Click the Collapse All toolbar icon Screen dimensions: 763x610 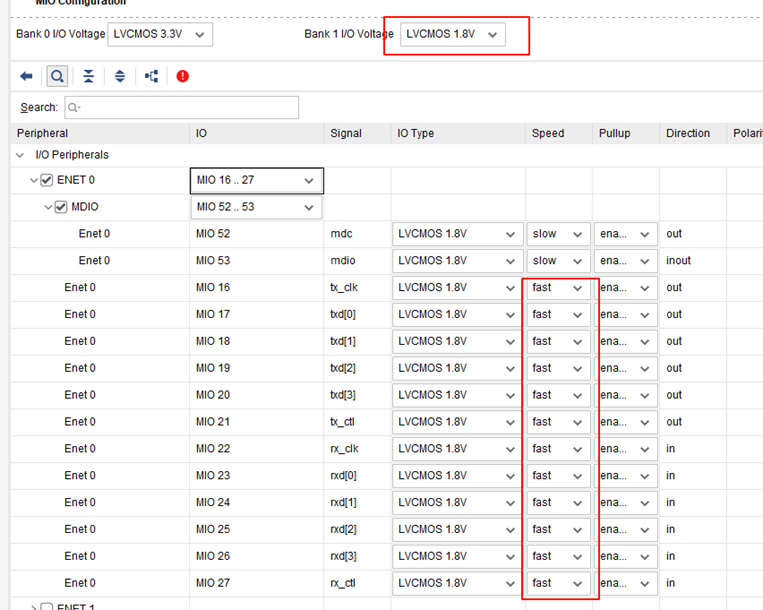click(x=88, y=76)
